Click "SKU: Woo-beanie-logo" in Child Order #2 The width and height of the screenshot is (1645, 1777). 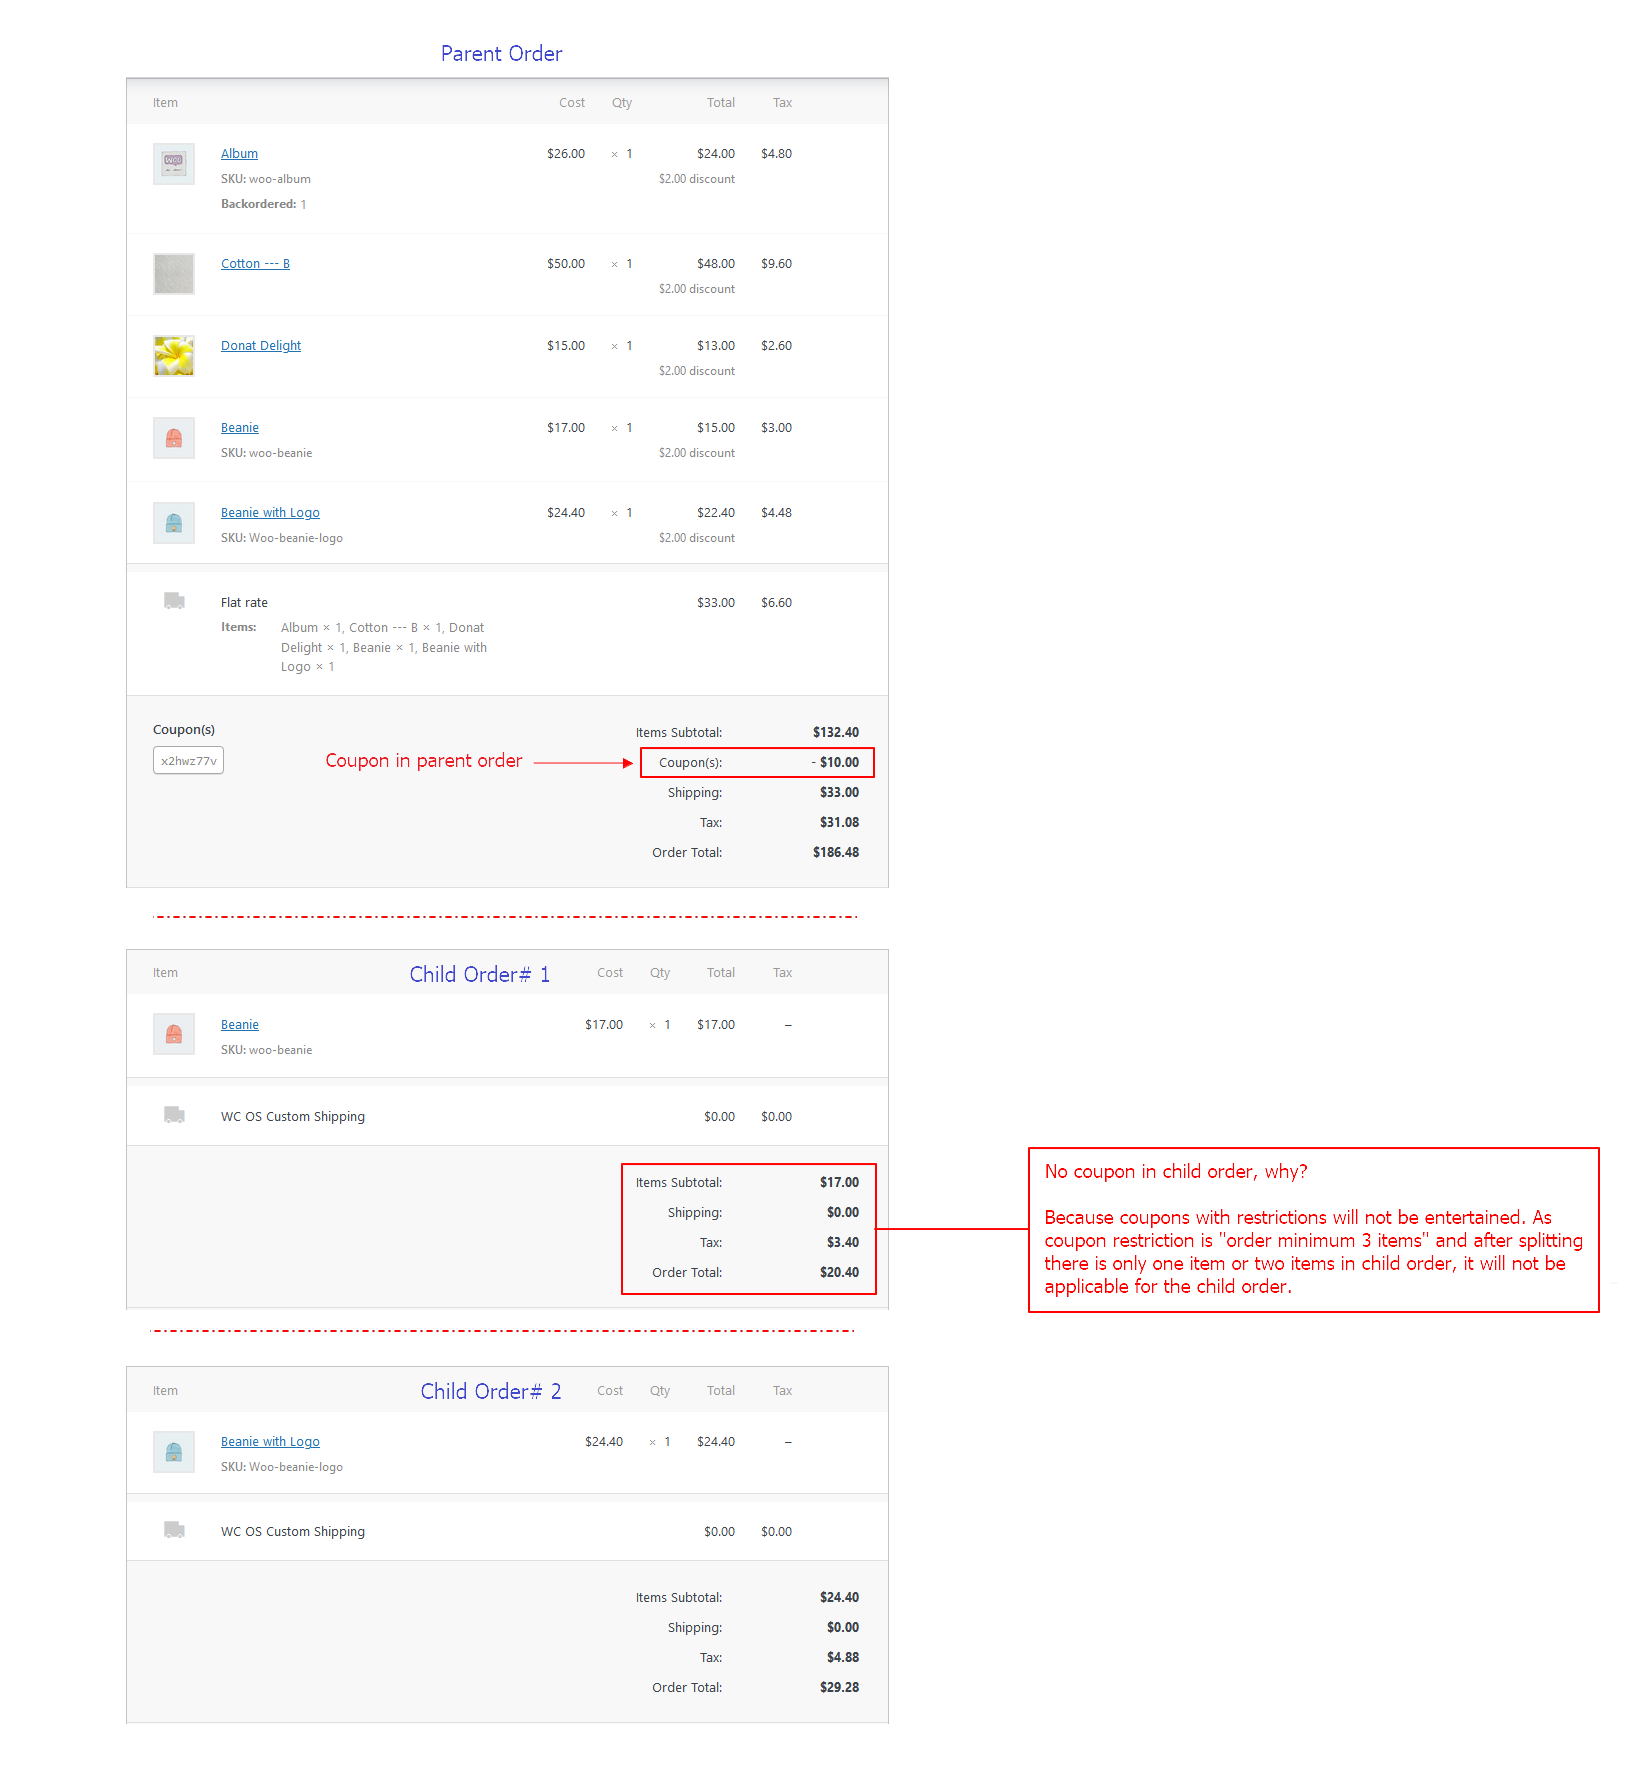[x=282, y=1467]
